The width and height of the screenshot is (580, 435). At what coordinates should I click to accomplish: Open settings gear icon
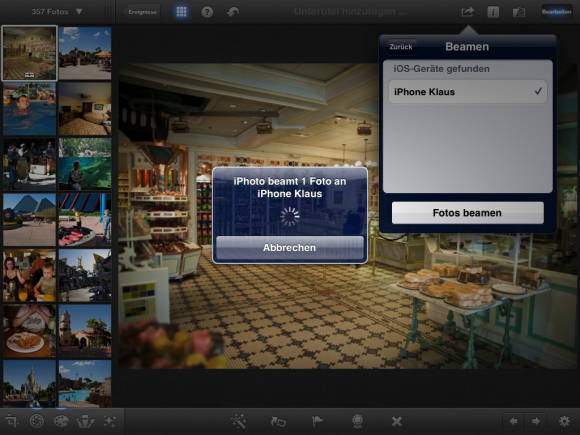[x=564, y=421]
